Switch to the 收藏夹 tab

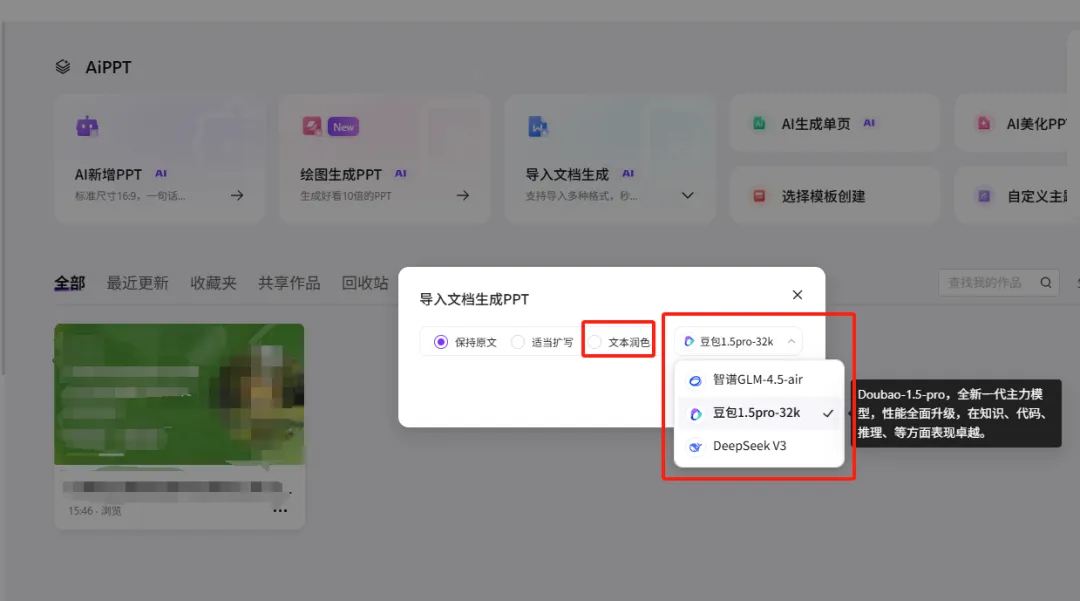pos(214,283)
